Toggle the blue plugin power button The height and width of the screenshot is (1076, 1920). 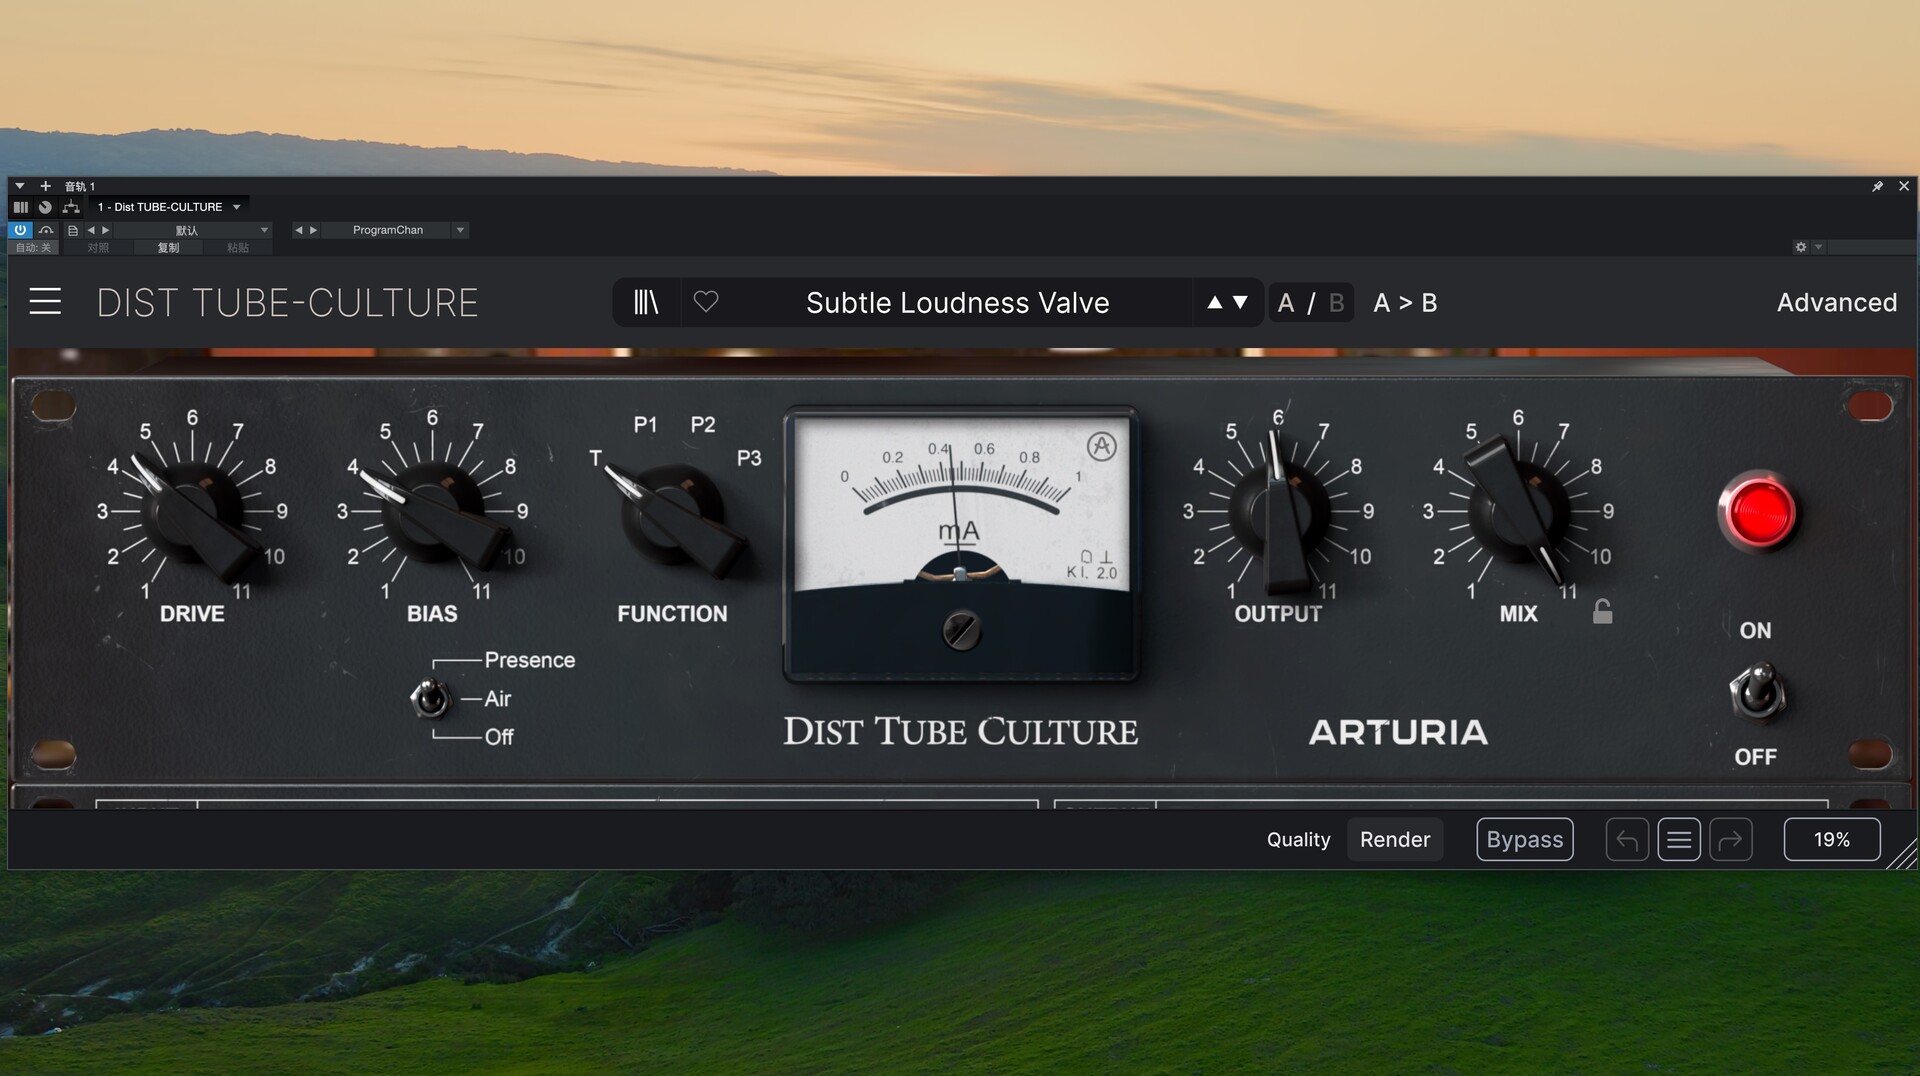coord(20,230)
